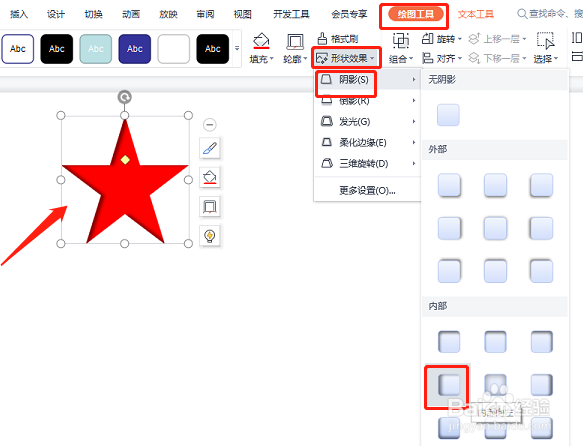Expand the shape styles gallery

tap(237, 48)
